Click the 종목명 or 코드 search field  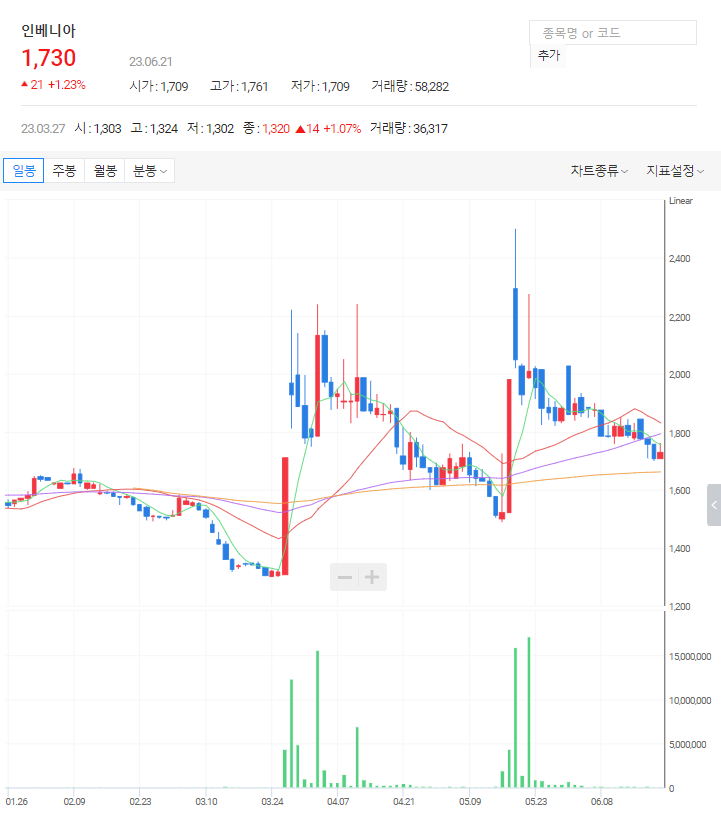click(x=613, y=33)
